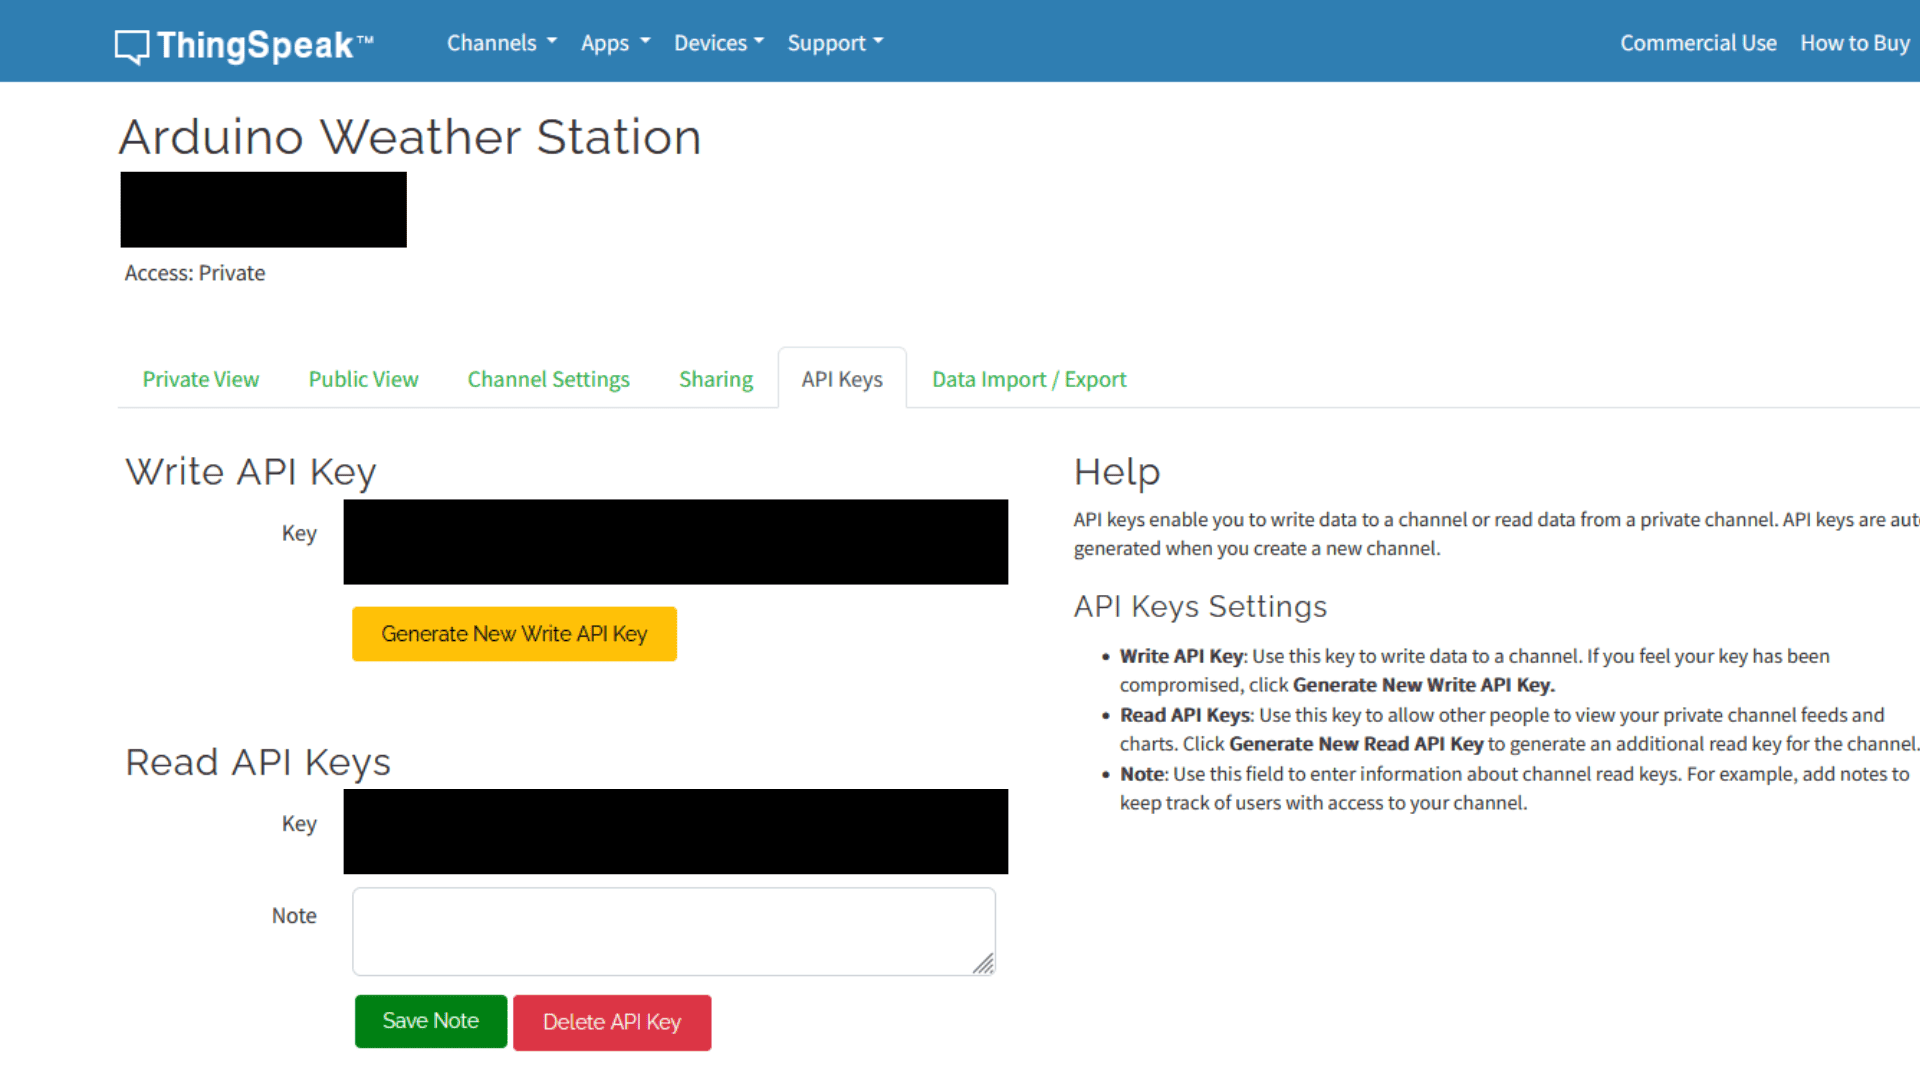Switch to the Public View tab

[x=363, y=379]
